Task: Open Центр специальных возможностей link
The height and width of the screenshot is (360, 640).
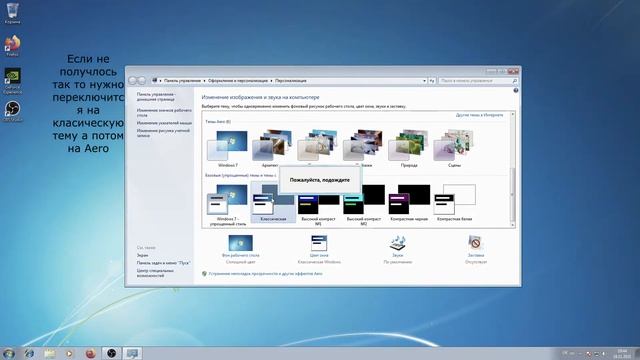Action: click(x=155, y=273)
